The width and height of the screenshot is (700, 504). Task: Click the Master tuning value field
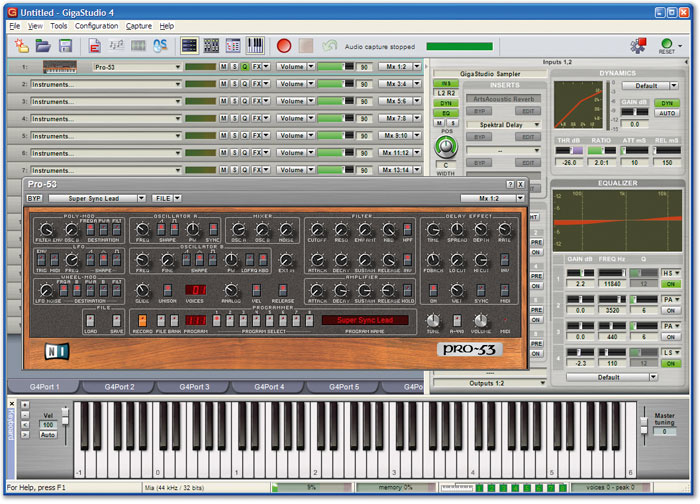click(663, 431)
